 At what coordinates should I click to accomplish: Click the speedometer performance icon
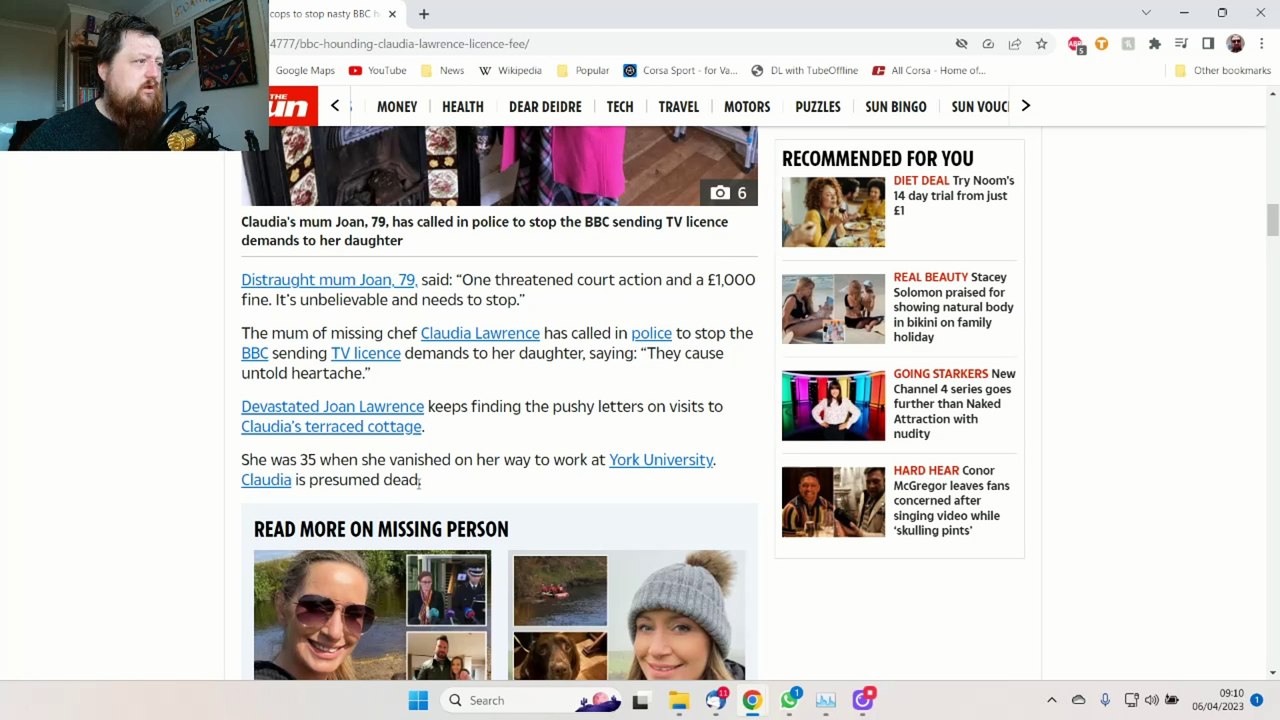tap(988, 44)
